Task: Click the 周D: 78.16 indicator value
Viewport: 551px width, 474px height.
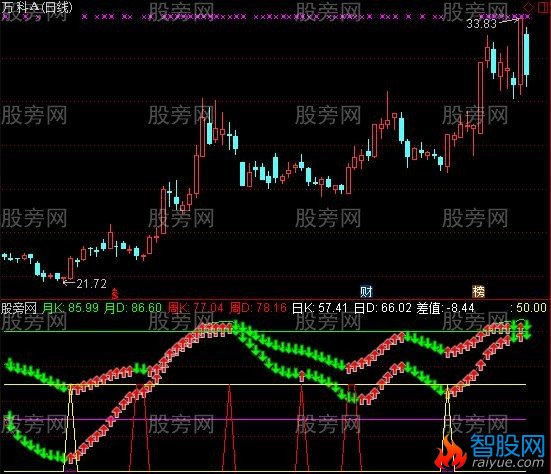Action: pos(258,308)
